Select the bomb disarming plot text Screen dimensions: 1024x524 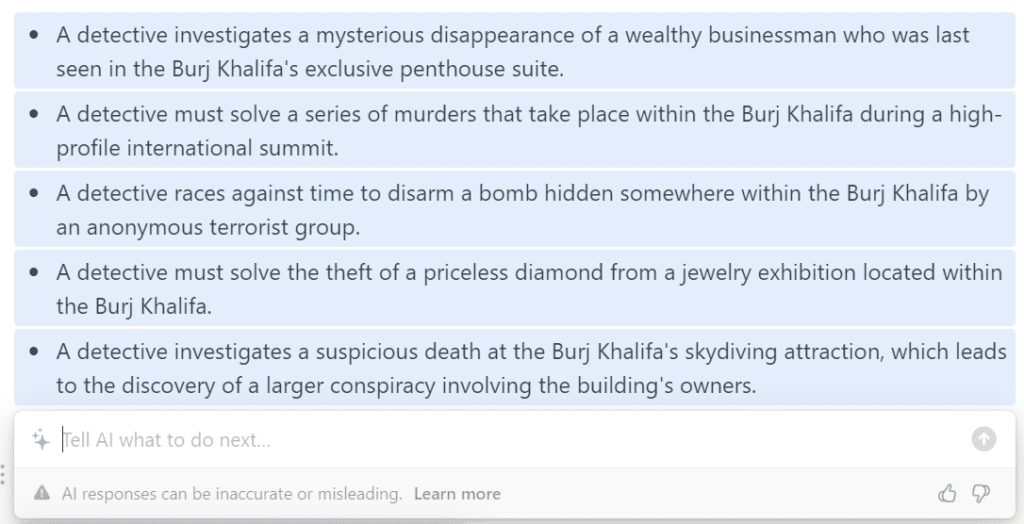[x=522, y=210]
